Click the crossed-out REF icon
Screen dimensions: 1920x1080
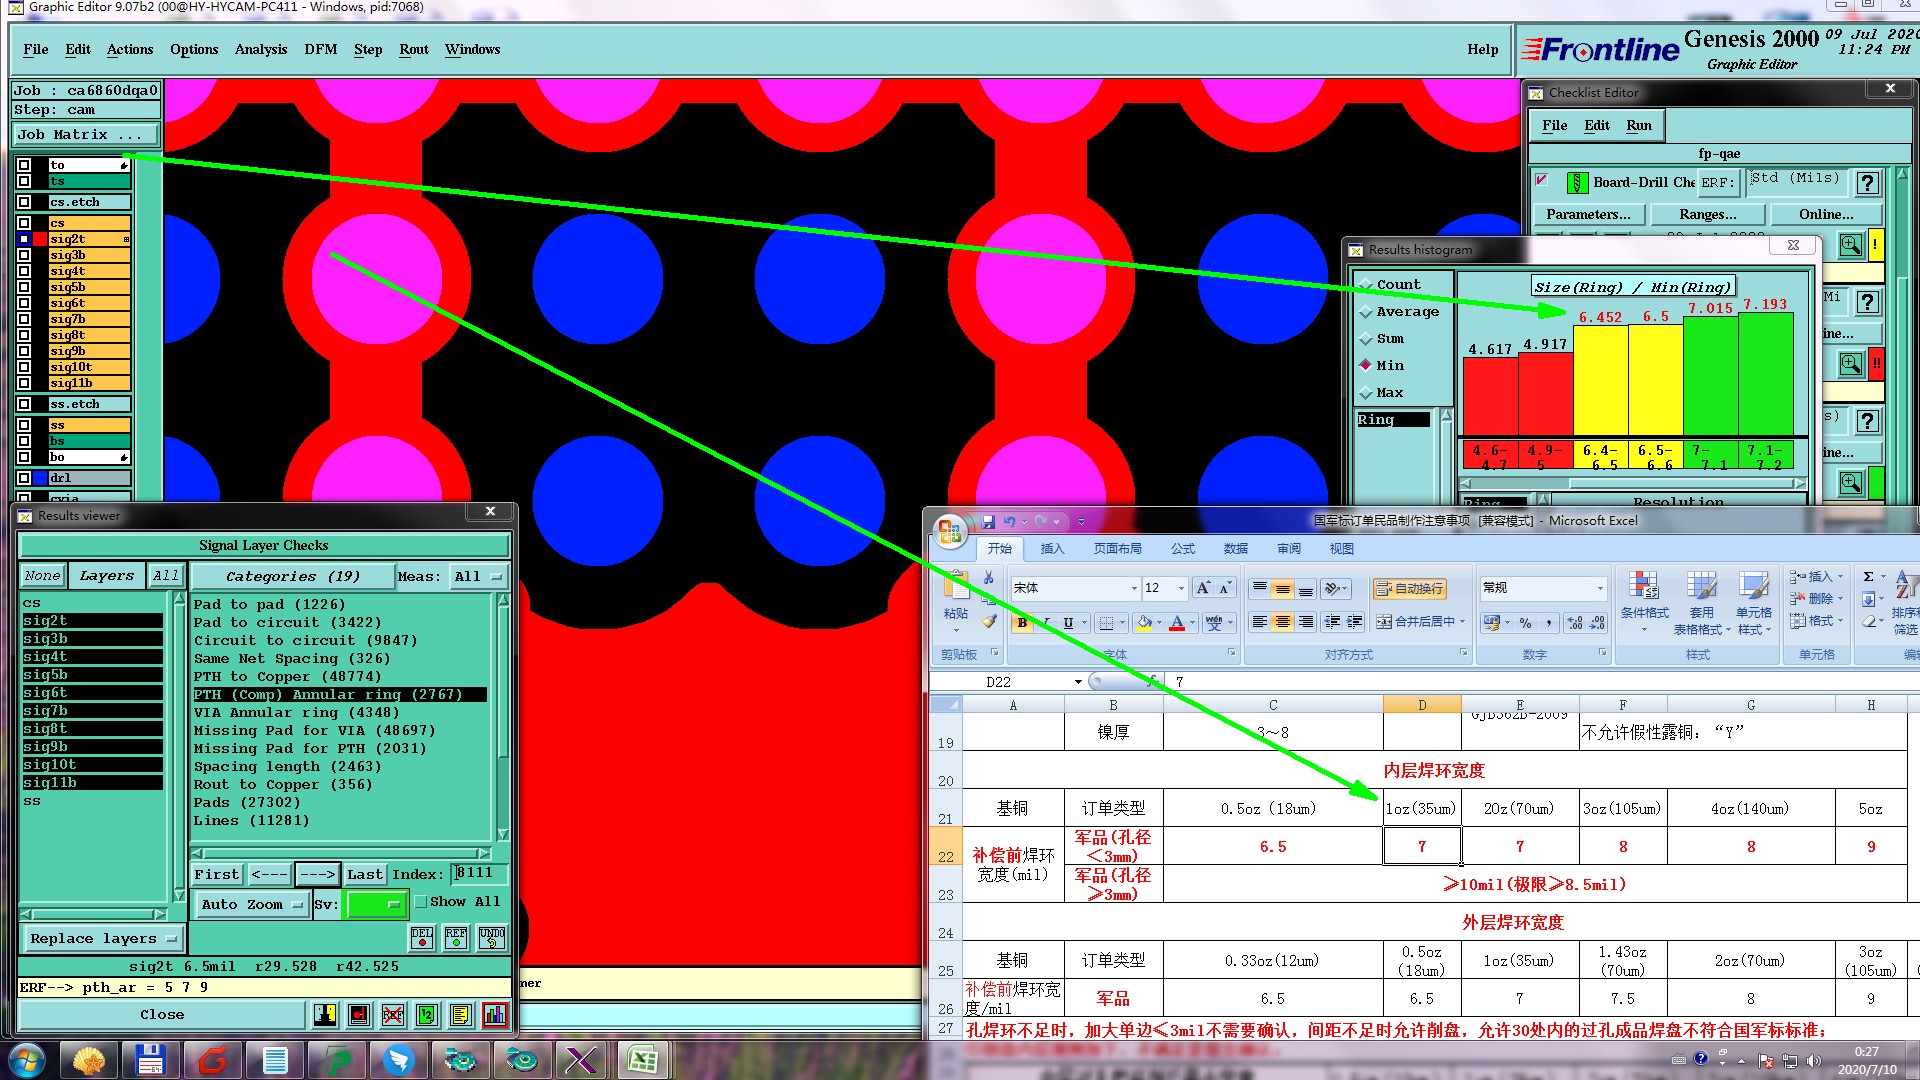click(x=392, y=1015)
